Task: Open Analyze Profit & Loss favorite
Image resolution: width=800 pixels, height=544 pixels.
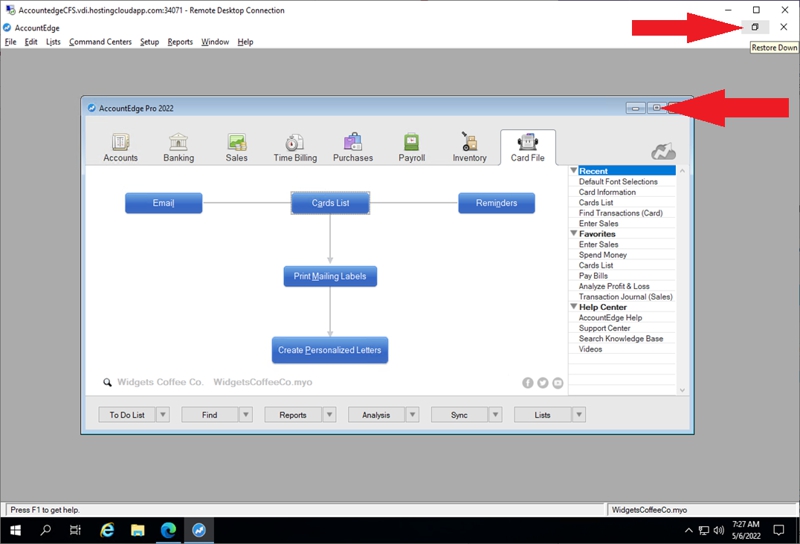Action: (614, 286)
